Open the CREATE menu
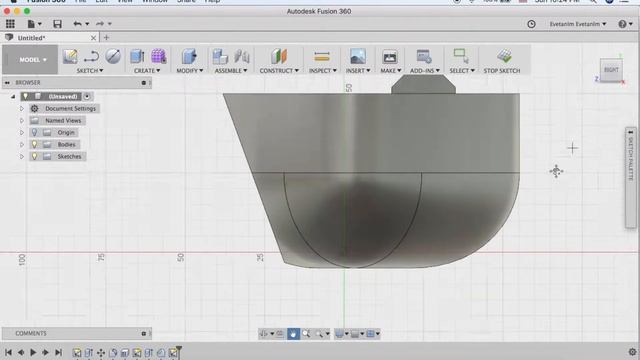The width and height of the screenshot is (640, 360). (x=147, y=71)
